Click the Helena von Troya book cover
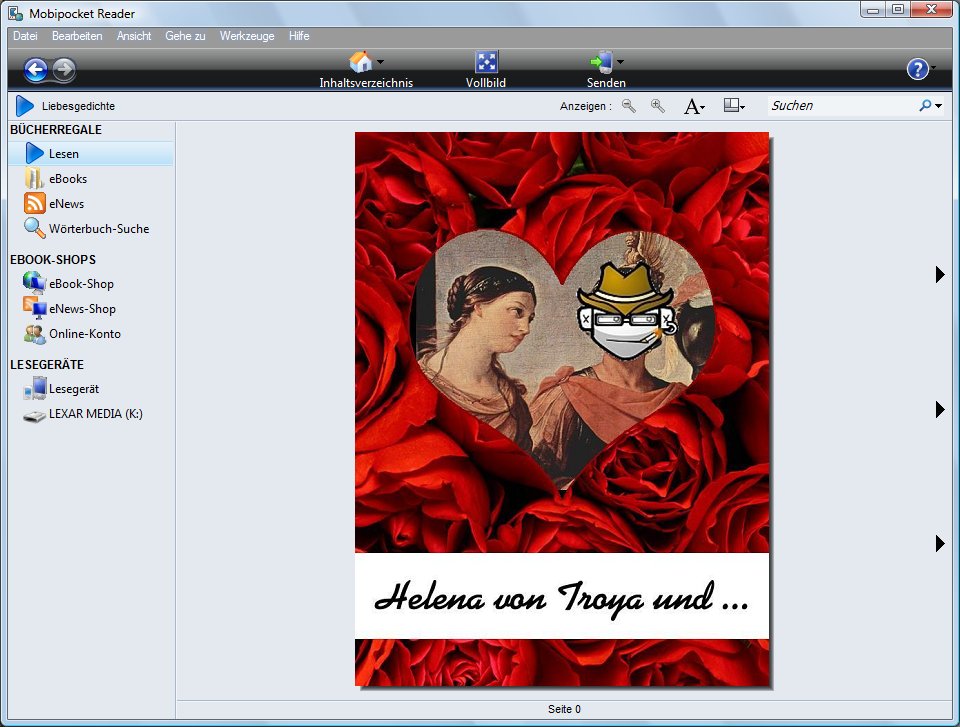This screenshot has width=960, height=727. [562, 409]
